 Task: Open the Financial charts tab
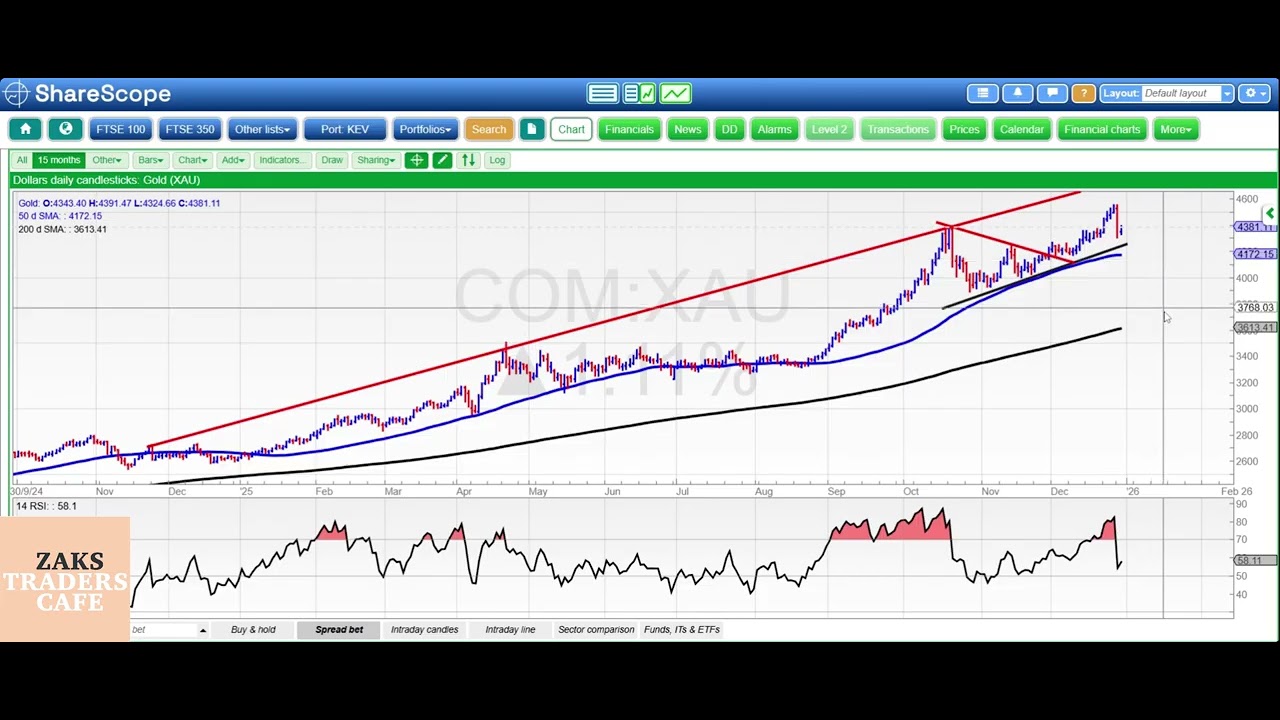point(1102,129)
